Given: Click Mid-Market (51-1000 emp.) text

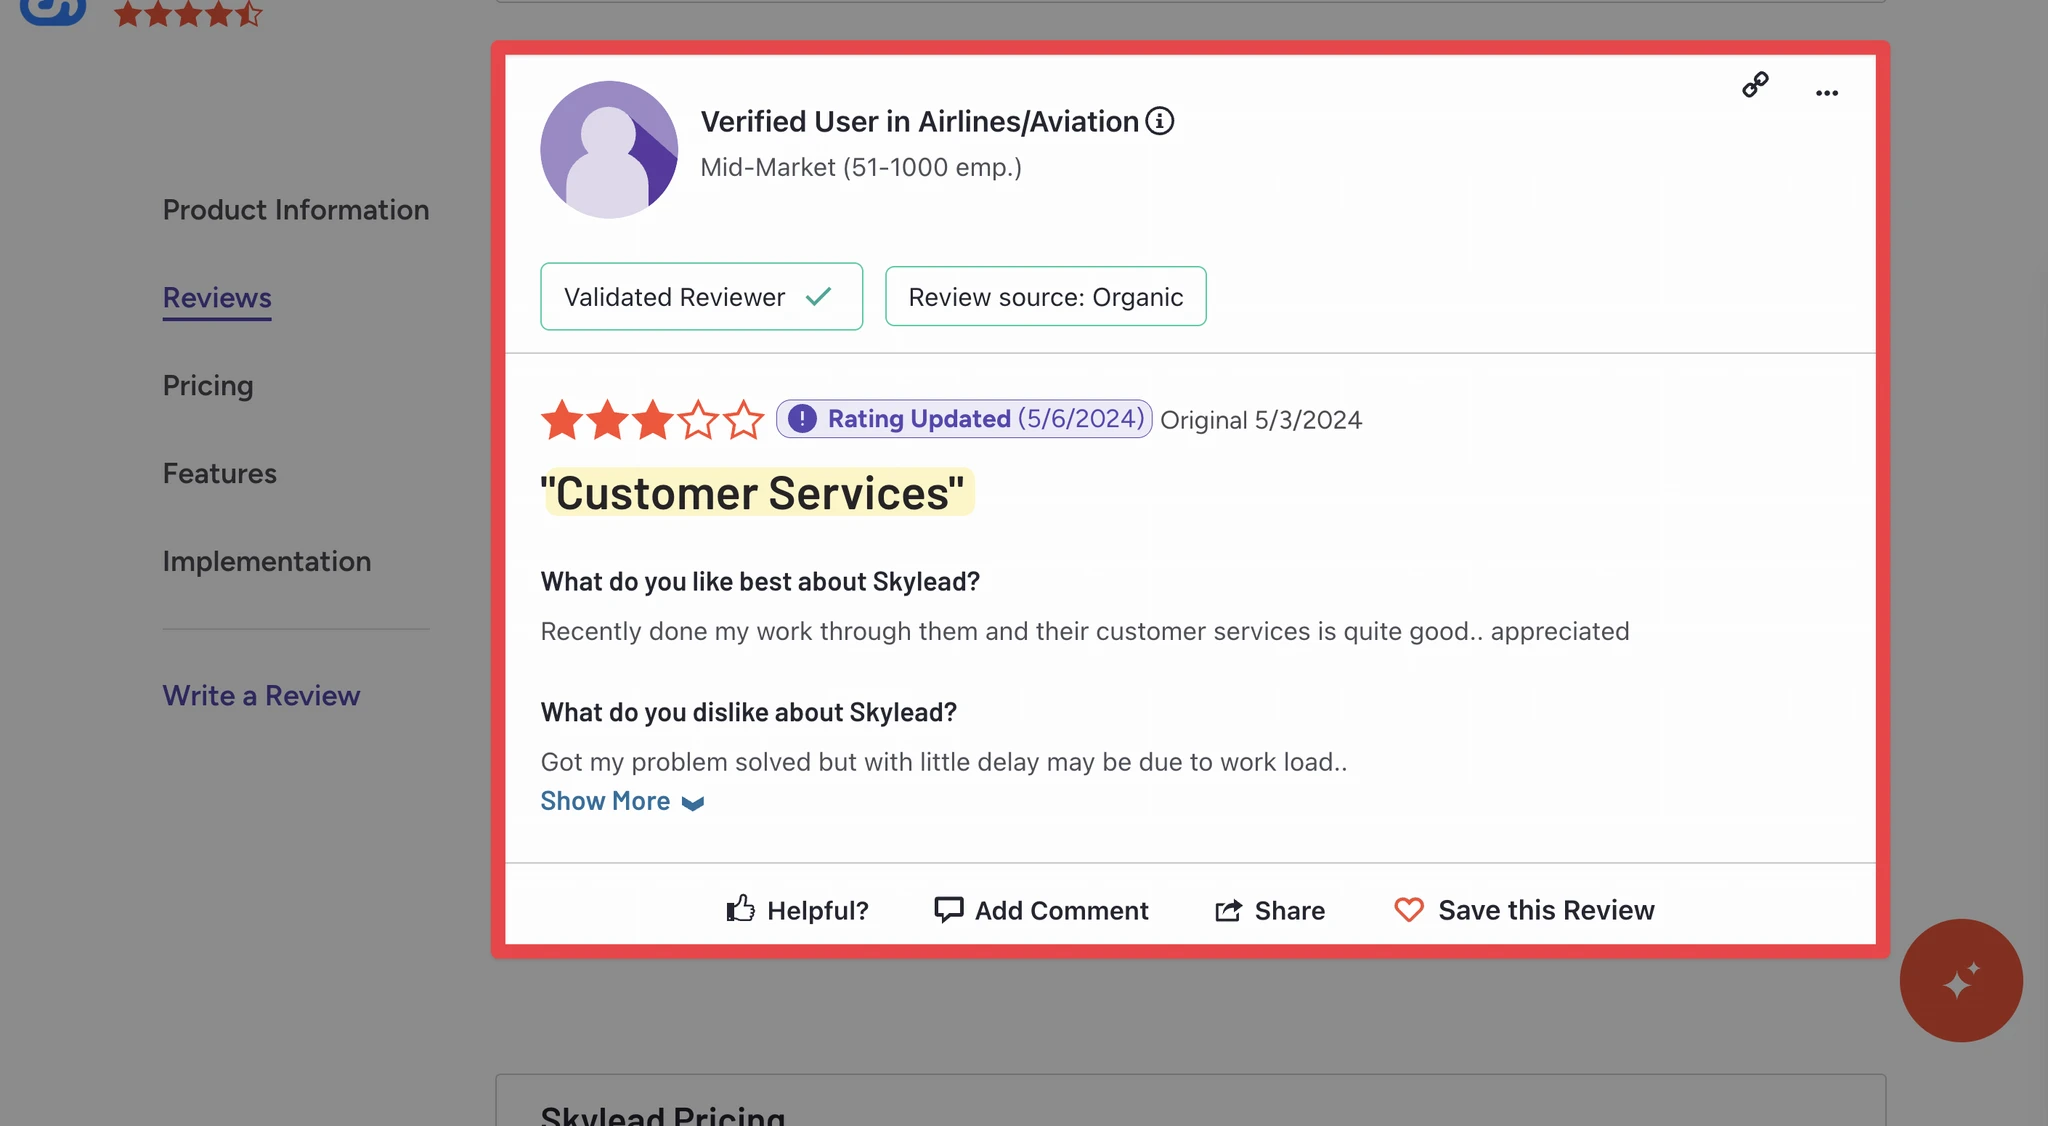Looking at the screenshot, I should (861, 167).
